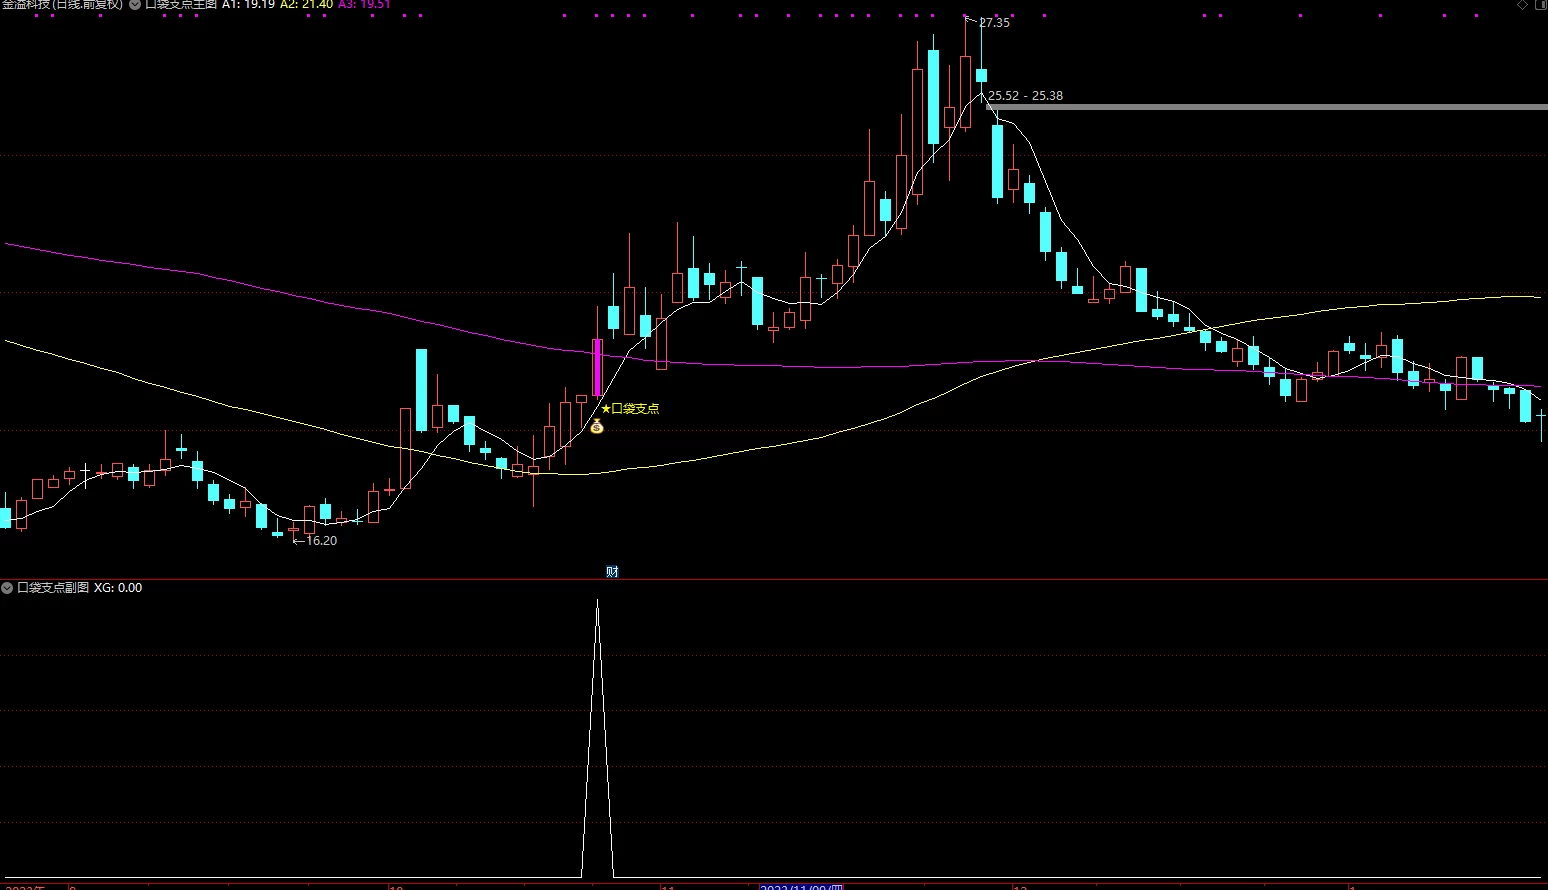Select the magenta pocket pivot candle
1548x890 pixels.
(x=598, y=368)
